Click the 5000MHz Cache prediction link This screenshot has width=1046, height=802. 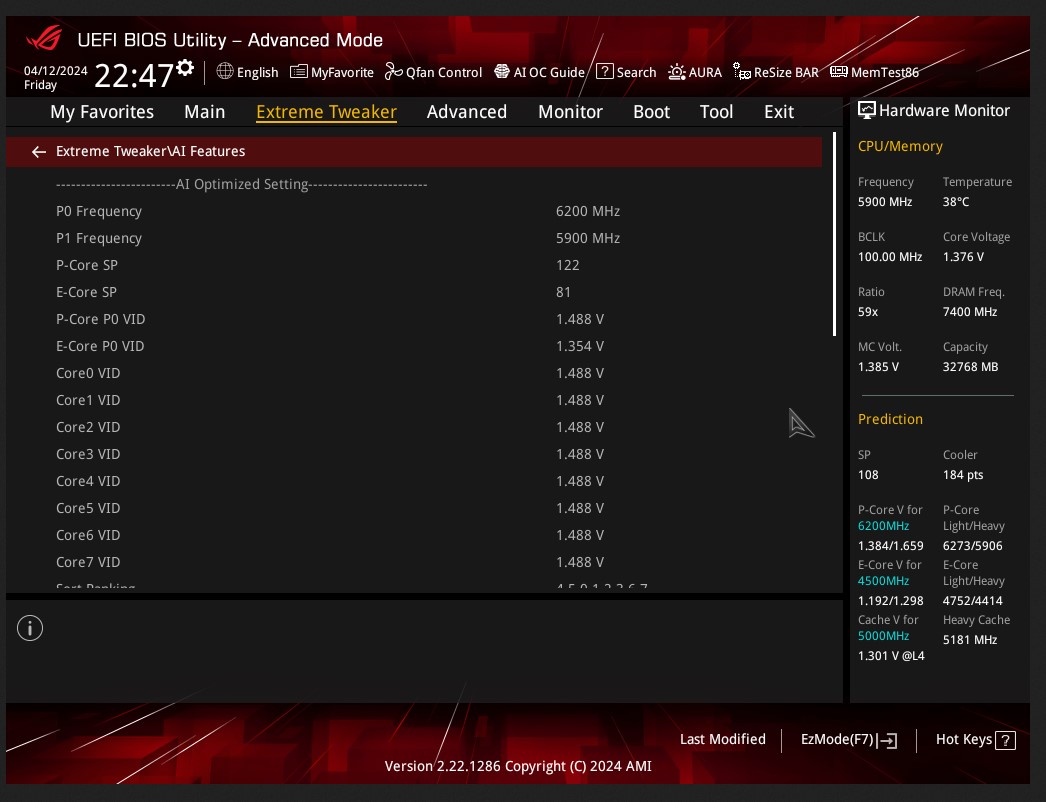(x=883, y=636)
